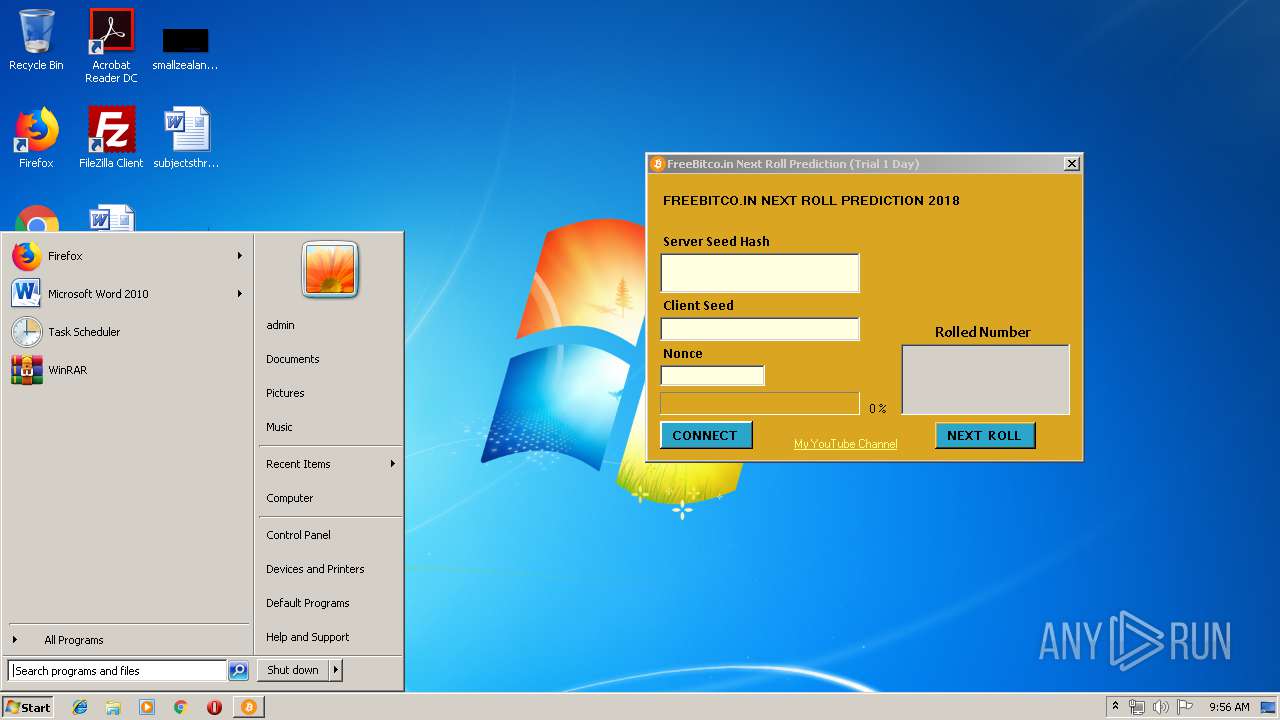Click the Firefox icon in Start menu

click(27, 256)
